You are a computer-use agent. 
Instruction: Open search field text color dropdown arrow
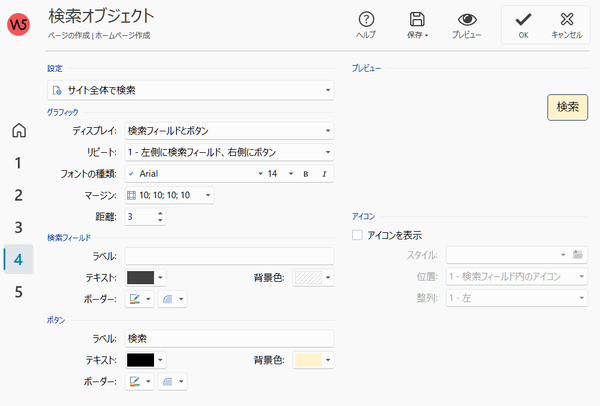(160, 278)
